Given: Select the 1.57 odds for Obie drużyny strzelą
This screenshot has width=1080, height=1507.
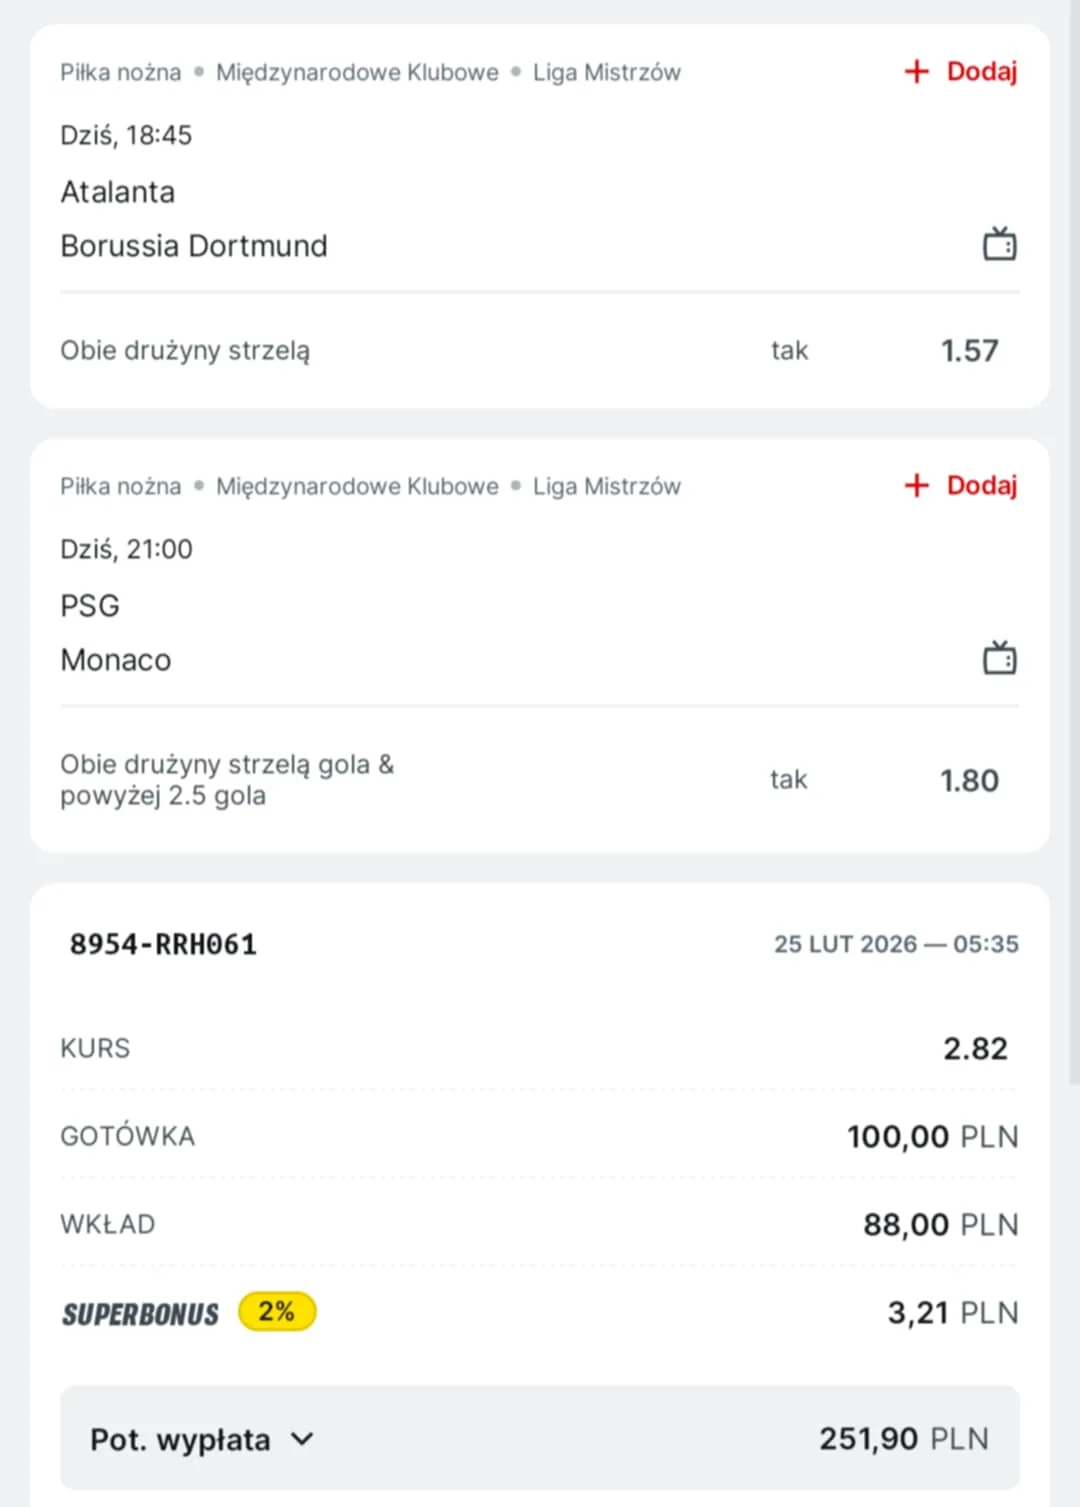Looking at the screenshot, I should [x=969, y=351].
